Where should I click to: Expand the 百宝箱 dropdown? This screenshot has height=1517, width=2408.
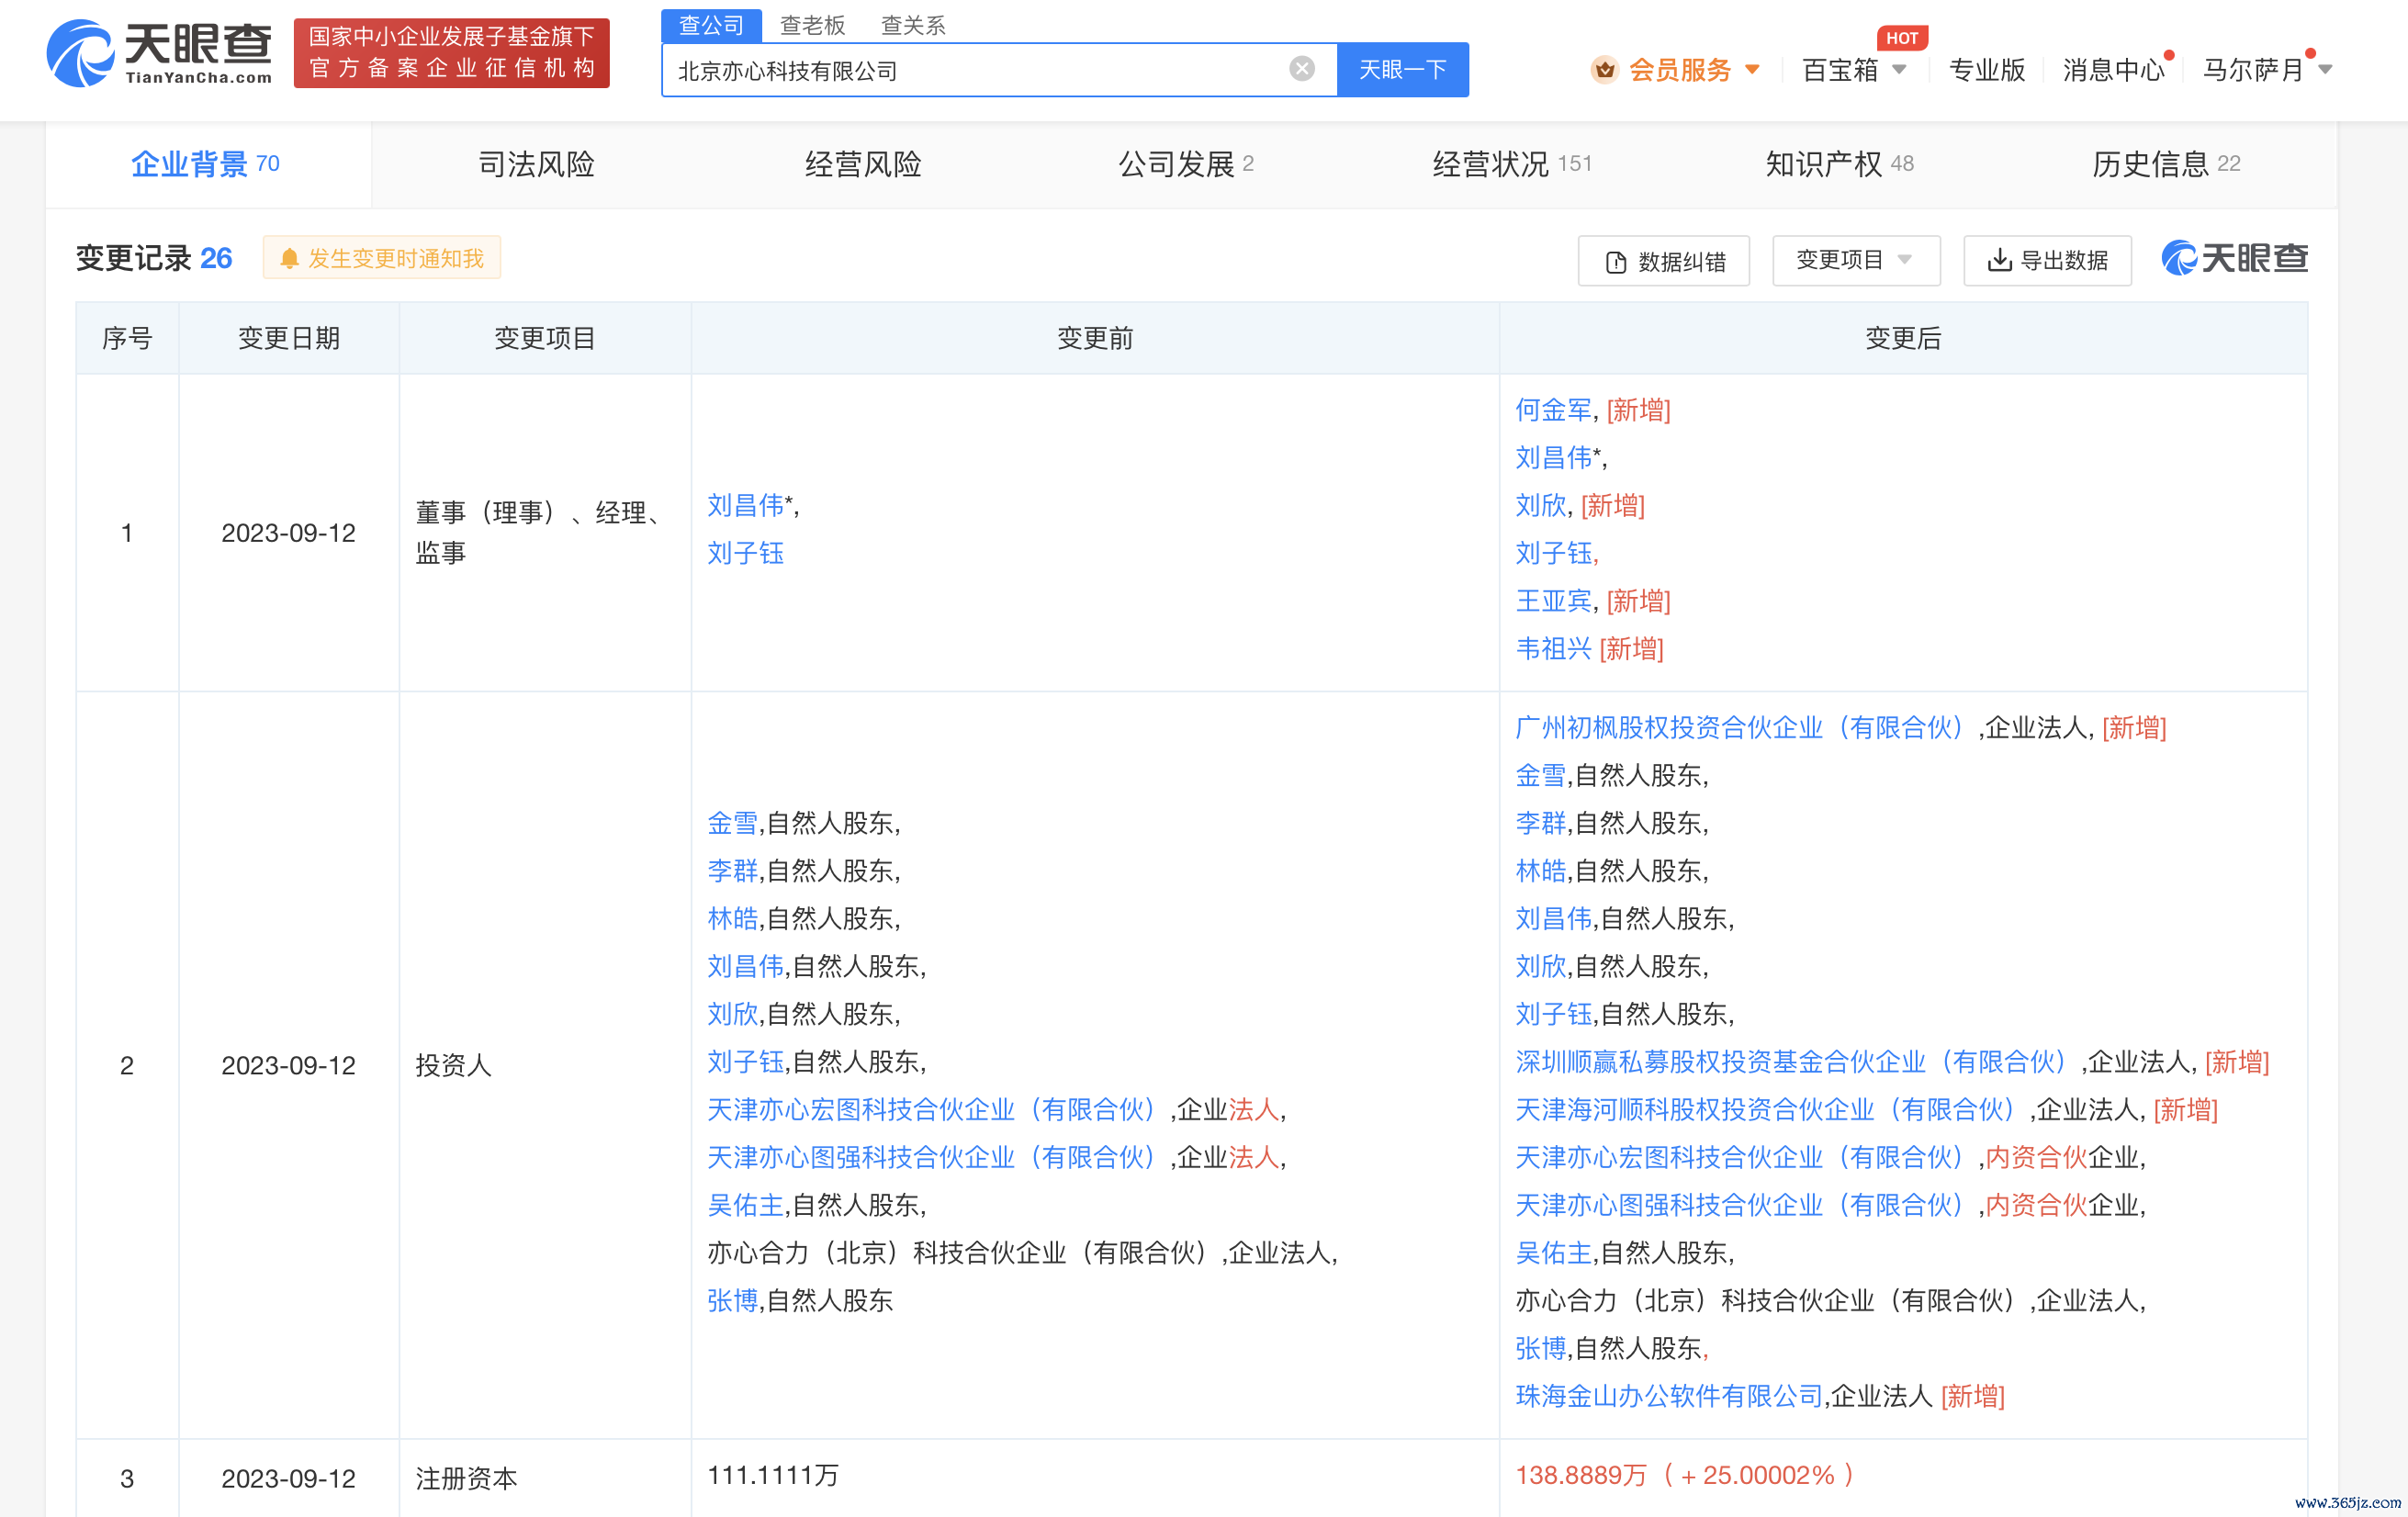click(x=1899, y=70)
